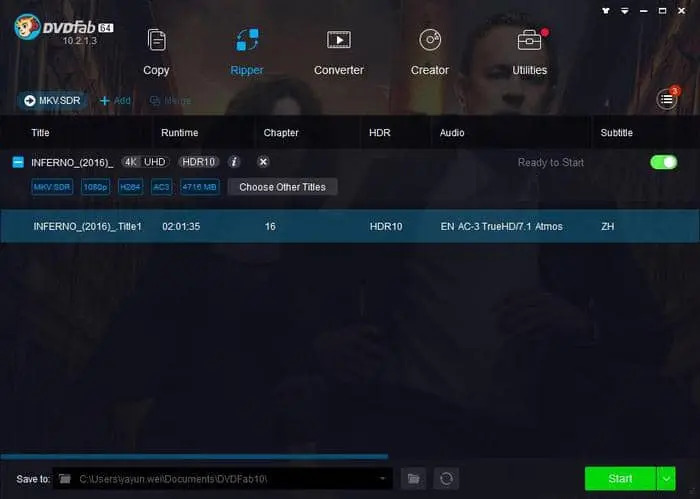
Task: Expand the Start button dropdown arrow
Action: pyautogui.click(x=666, y=479)
